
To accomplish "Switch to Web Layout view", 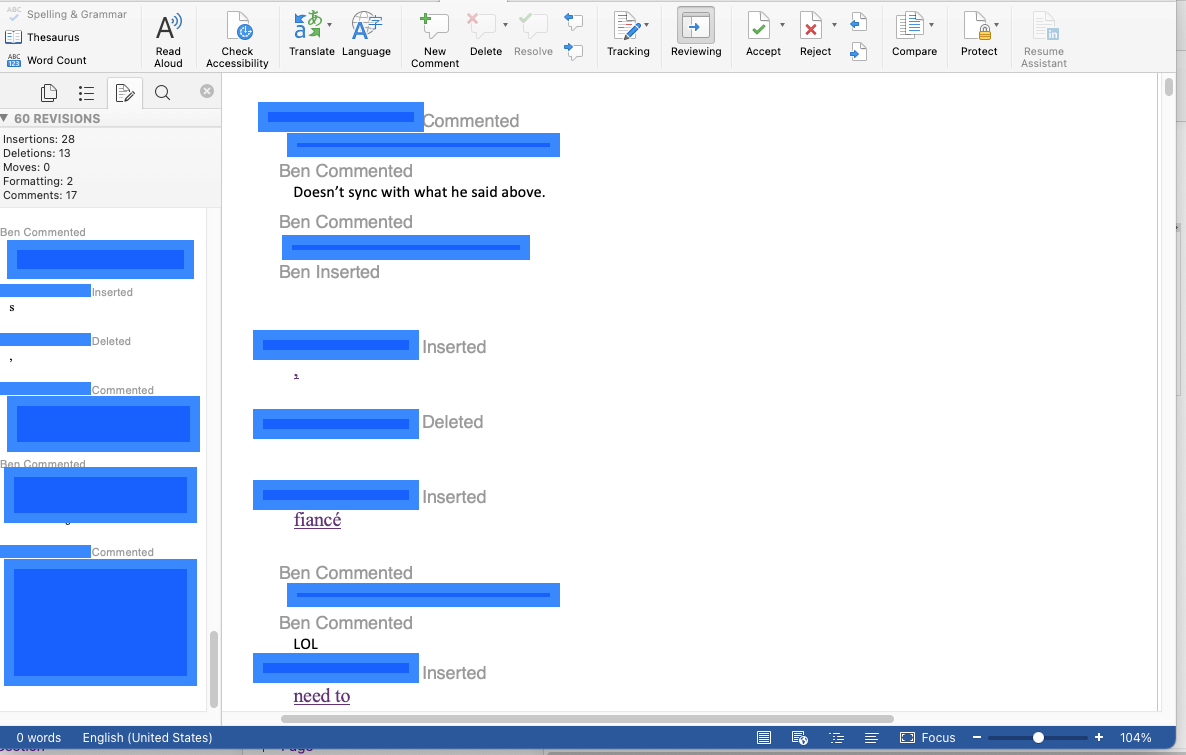I will pos(799,738).
